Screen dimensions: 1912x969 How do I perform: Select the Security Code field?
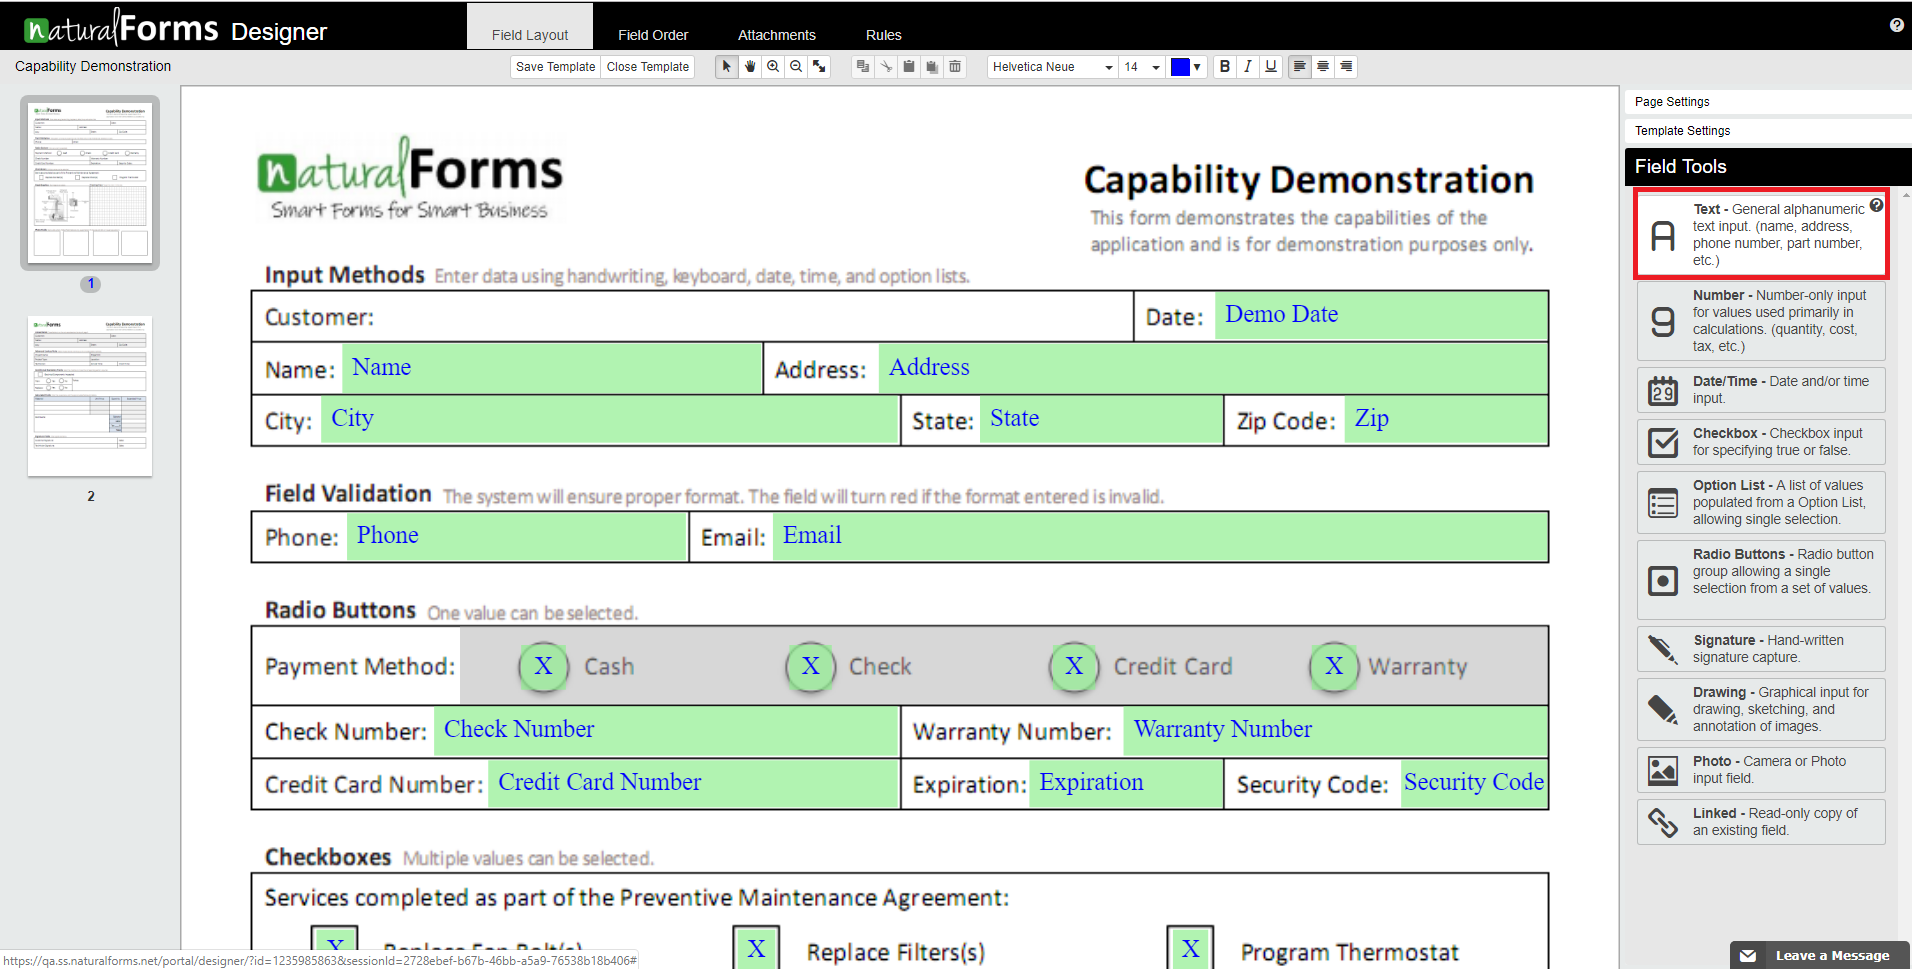click(1474, 783)
